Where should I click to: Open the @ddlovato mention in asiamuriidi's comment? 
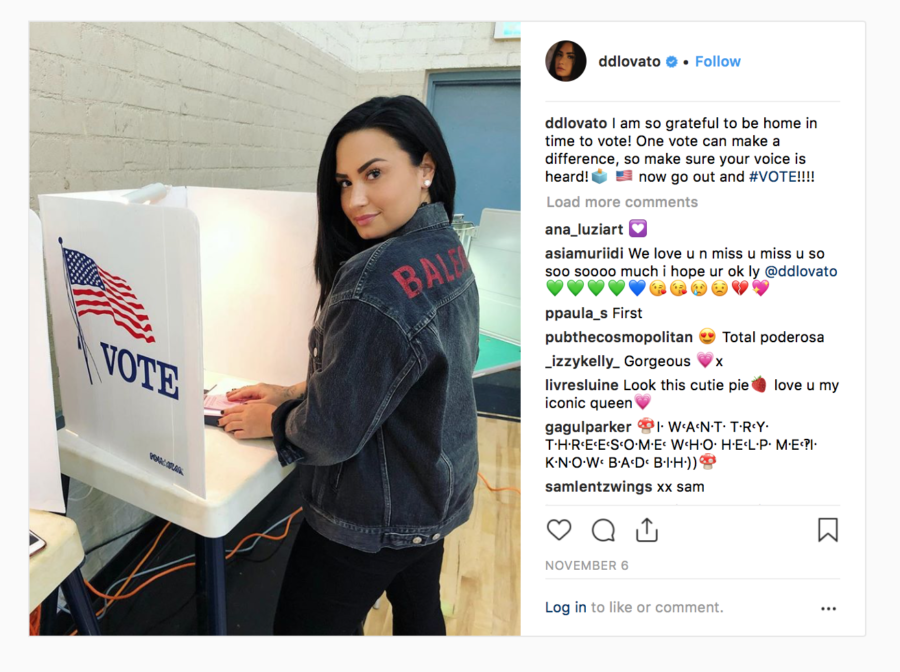pos(801,271)
